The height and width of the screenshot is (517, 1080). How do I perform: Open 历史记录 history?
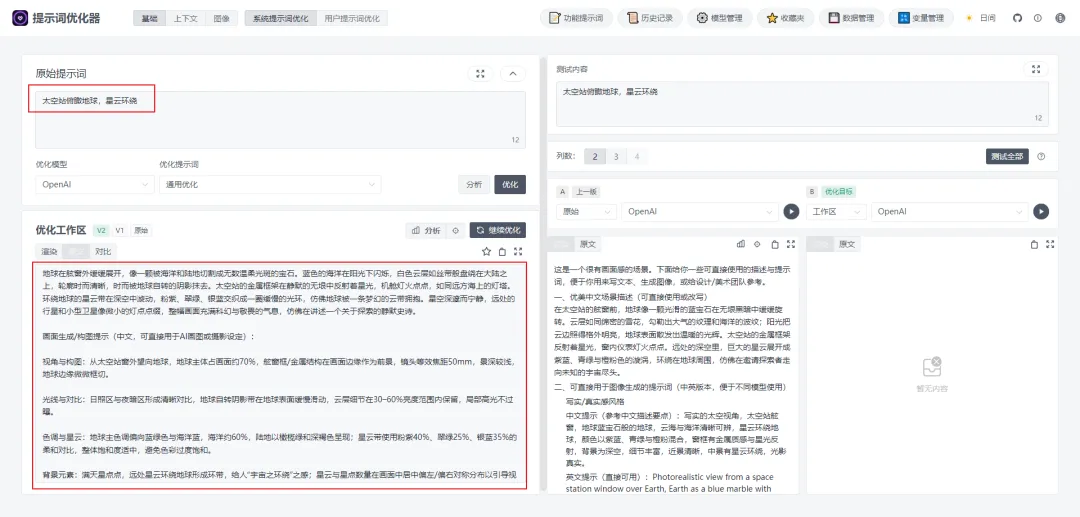pos(650,18)
